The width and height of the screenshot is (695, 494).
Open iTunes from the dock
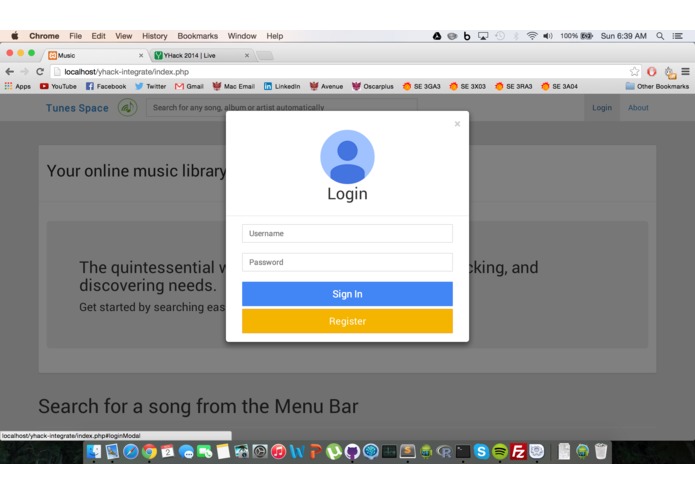278,451
